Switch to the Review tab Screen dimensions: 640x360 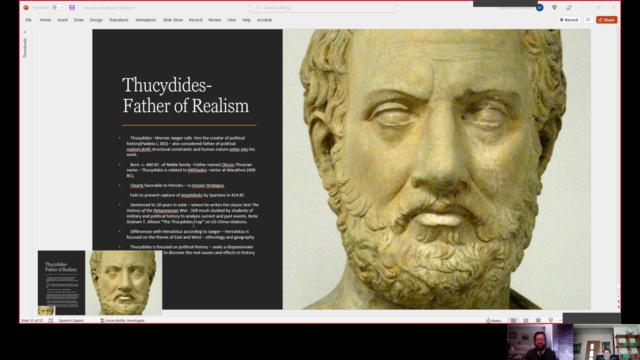tap(215, 20)
